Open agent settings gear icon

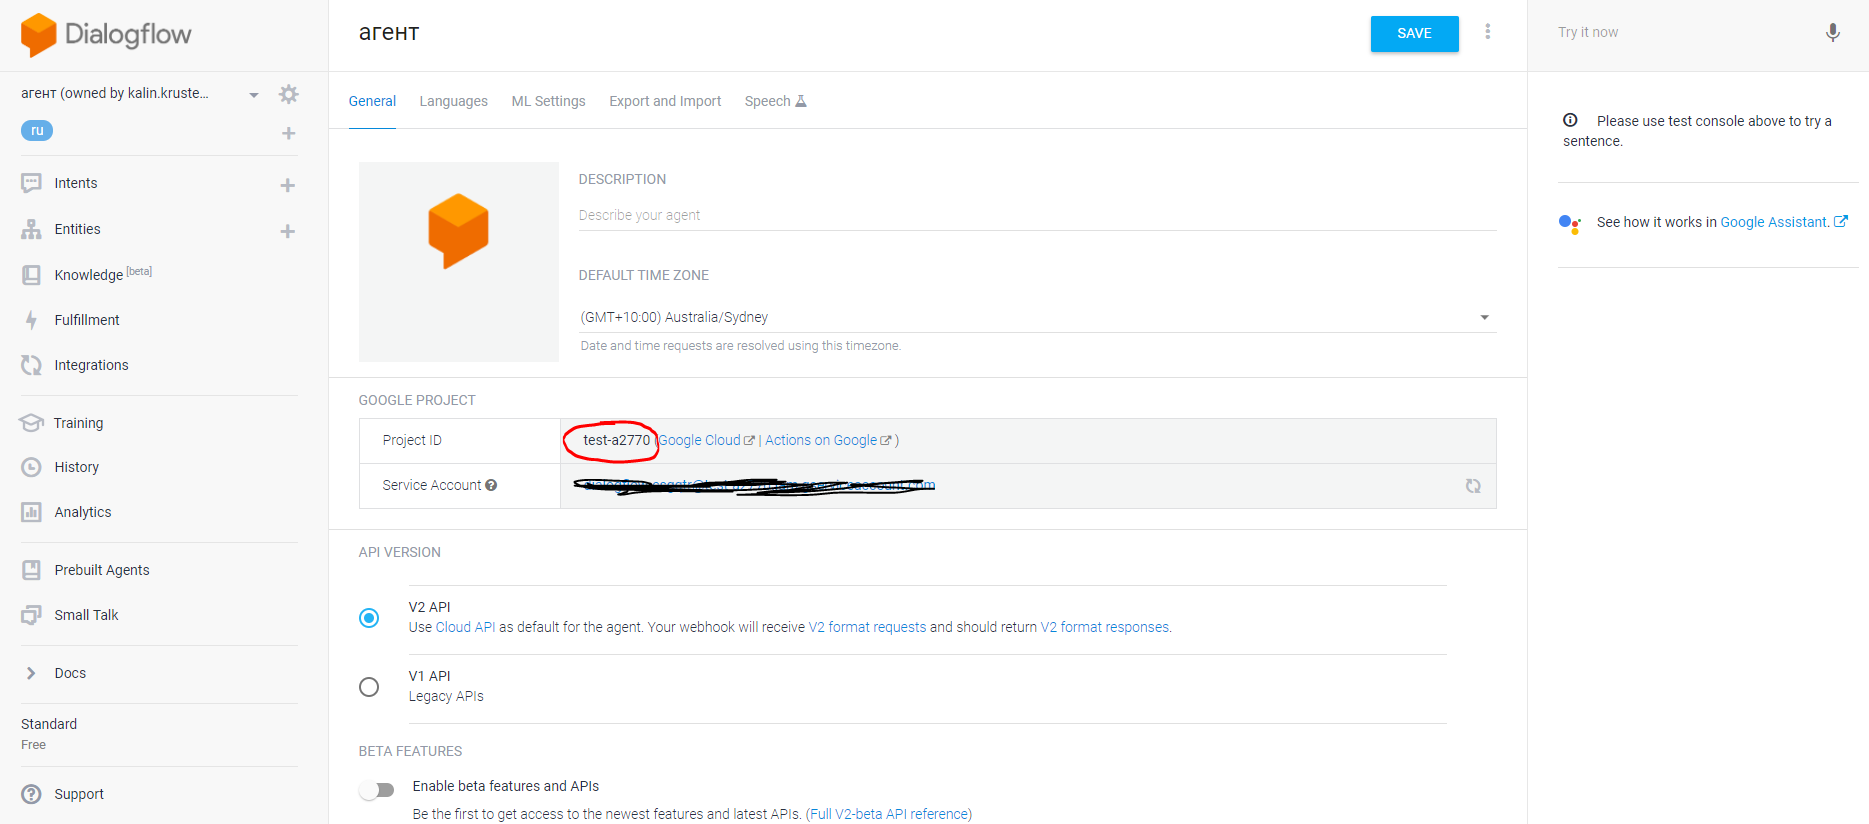[289, 94]
